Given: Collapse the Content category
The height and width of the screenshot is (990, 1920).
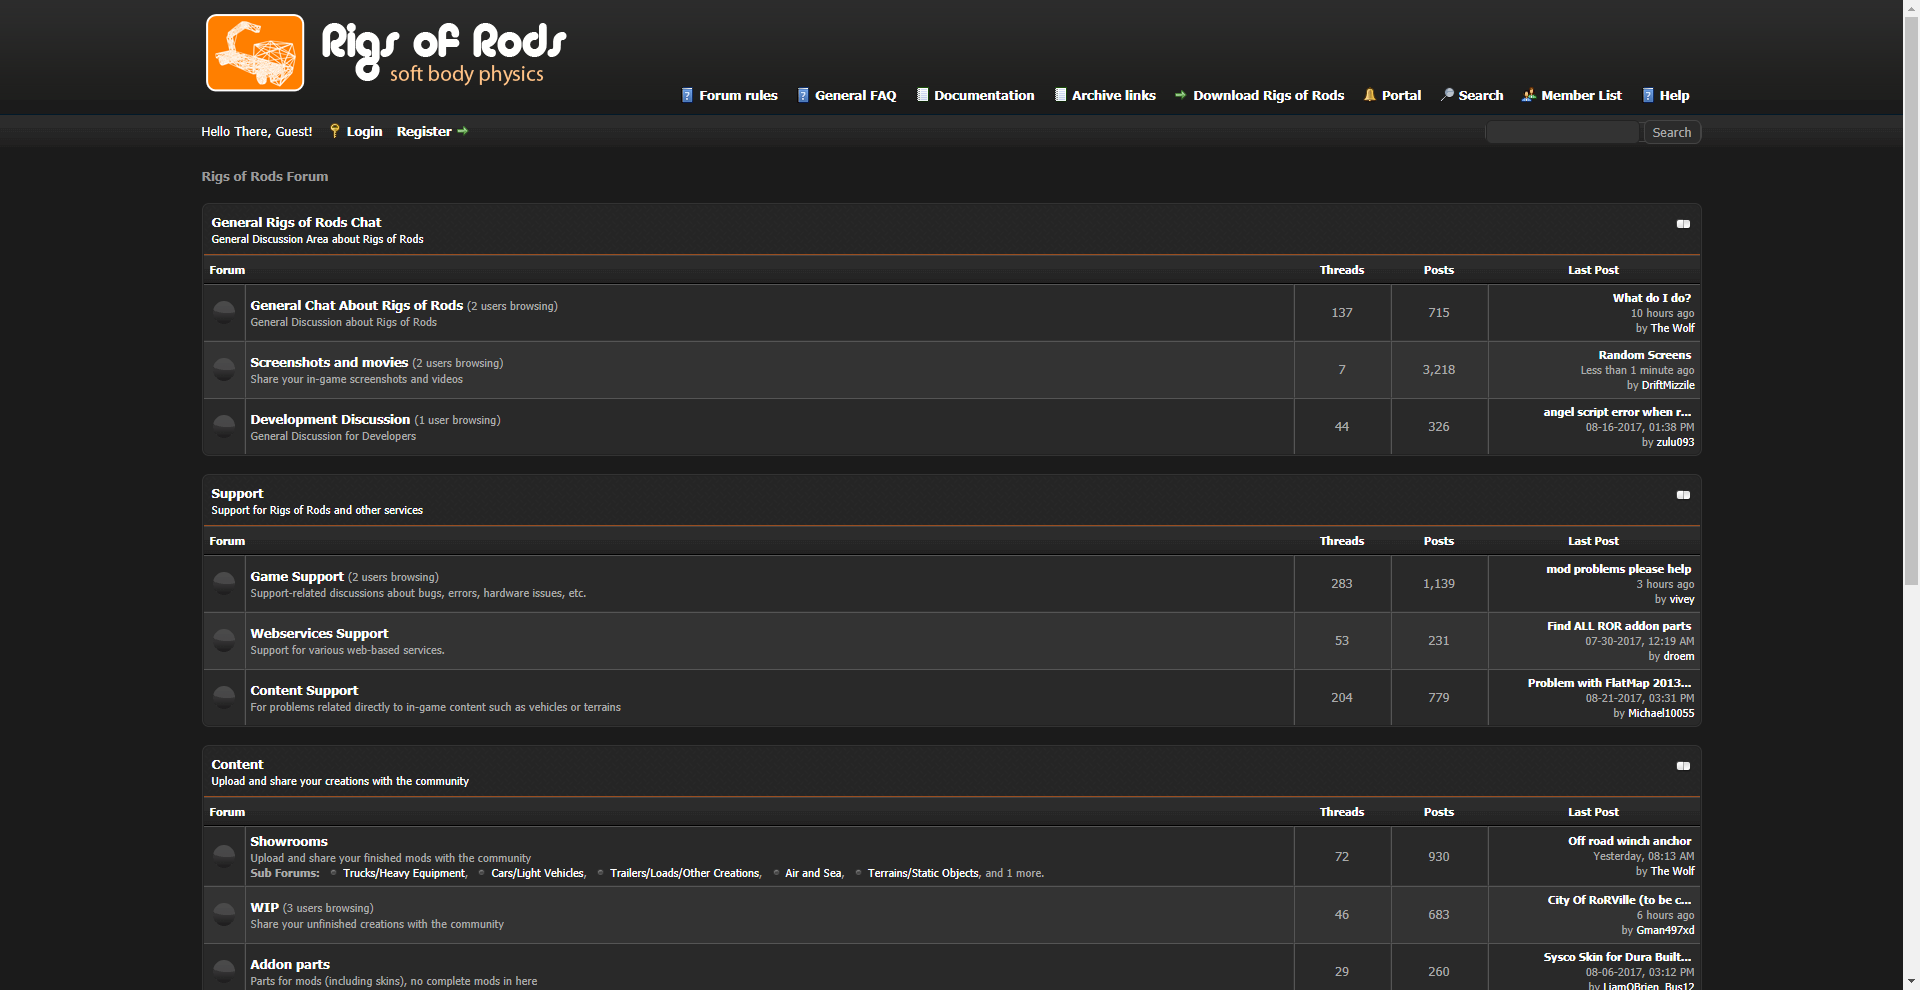Looking at the screenshot, I should coord(1683,766).
